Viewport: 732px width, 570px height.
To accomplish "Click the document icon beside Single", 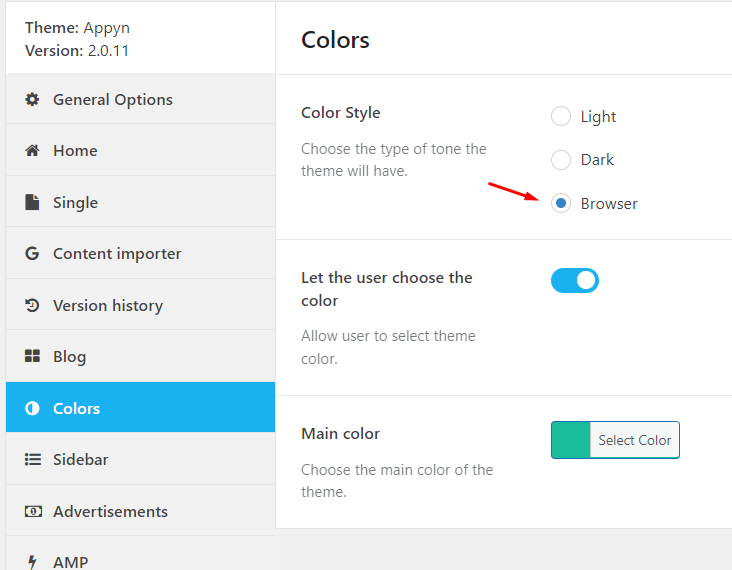I will click(x=32, y=202).
